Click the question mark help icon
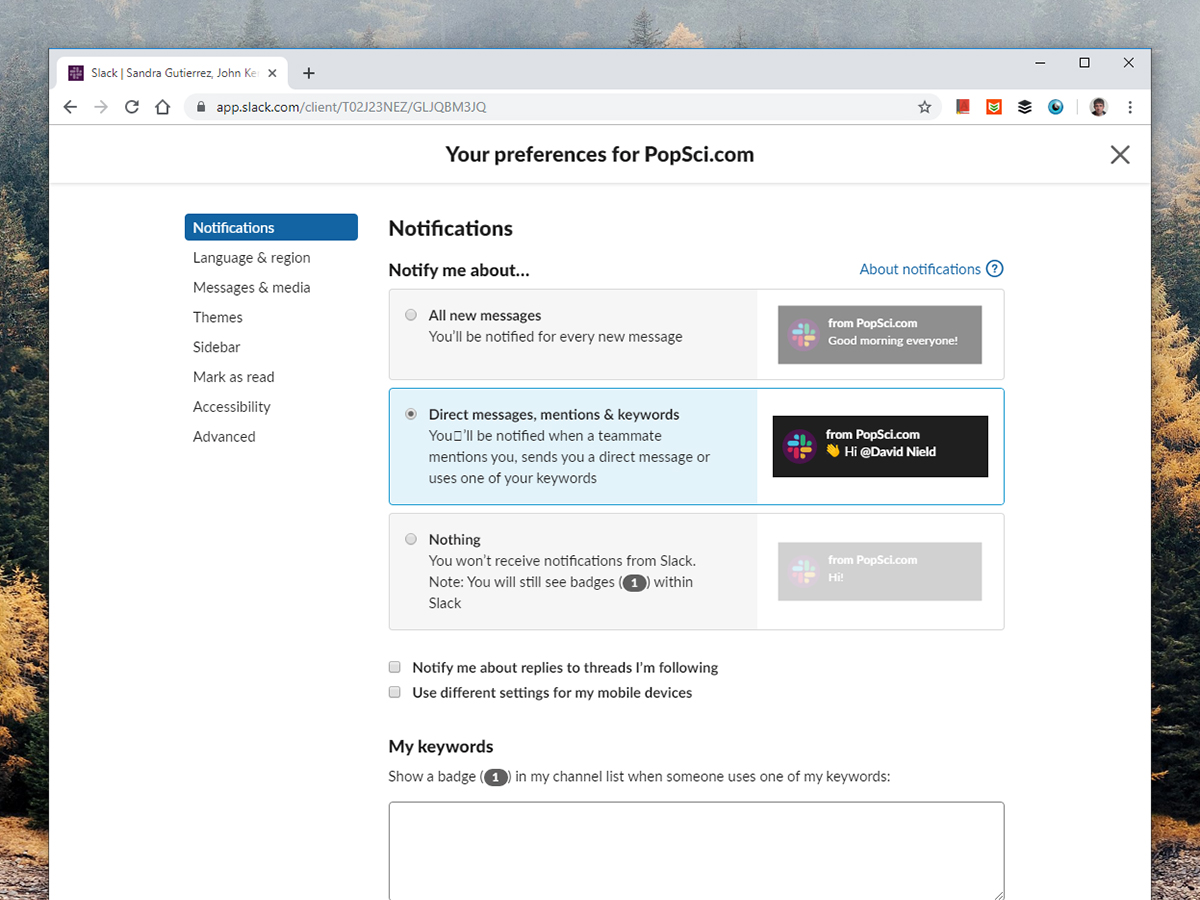Viewport: 1200px width, 900px height. 994,269
